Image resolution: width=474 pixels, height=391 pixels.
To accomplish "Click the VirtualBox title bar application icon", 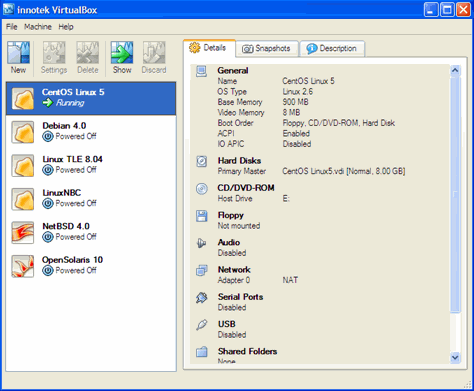I will coord(8,9).
